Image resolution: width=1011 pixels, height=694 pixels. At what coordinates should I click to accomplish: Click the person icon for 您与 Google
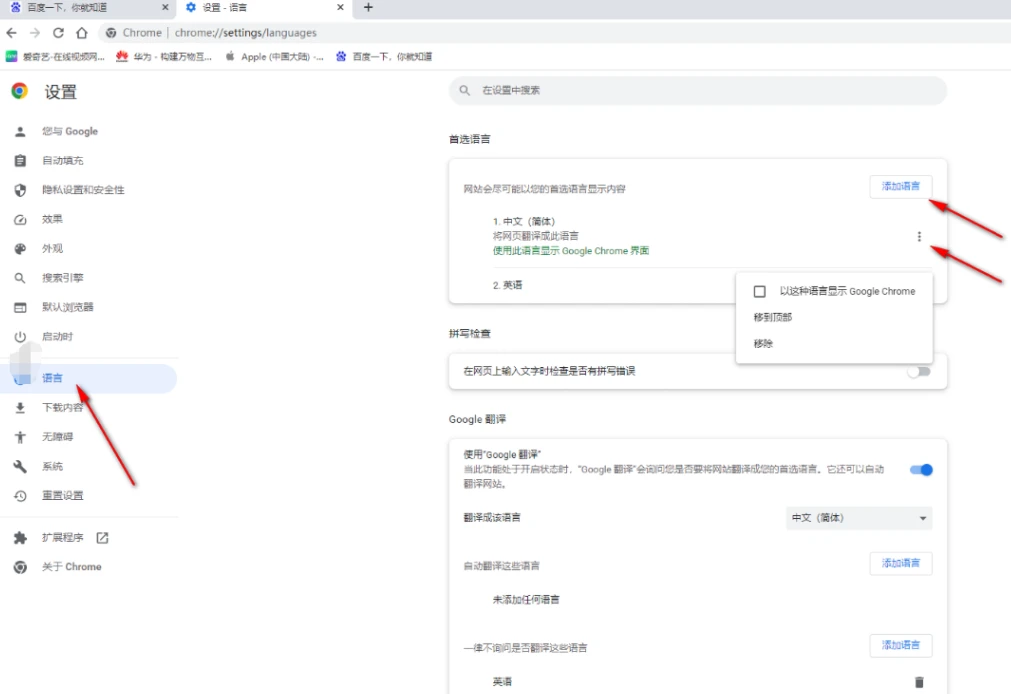tap(20, 132)
